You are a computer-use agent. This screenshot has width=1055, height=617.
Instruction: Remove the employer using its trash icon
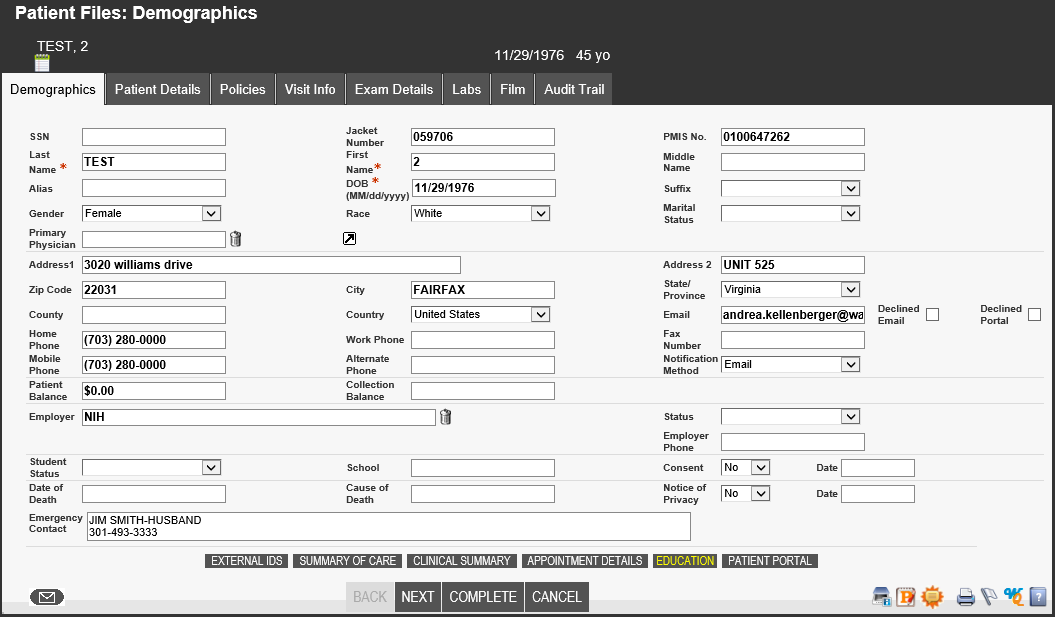[x=445, y=417]
